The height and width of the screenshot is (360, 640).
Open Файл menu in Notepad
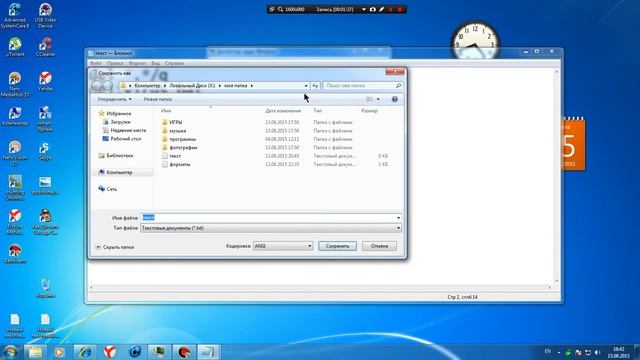pos(96,63)
